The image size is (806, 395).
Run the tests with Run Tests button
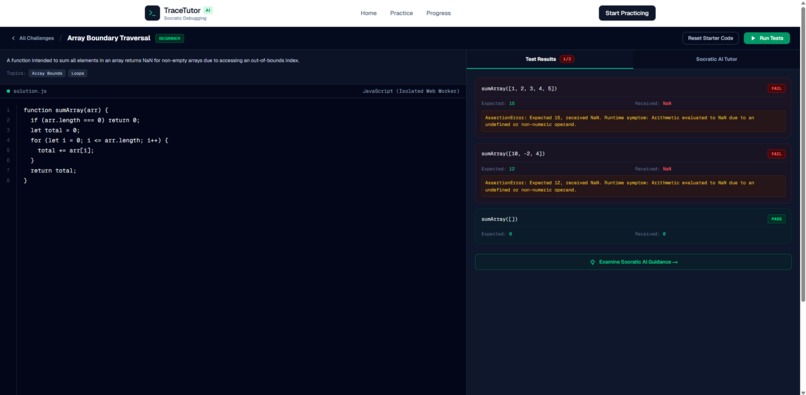coord(766,38)
